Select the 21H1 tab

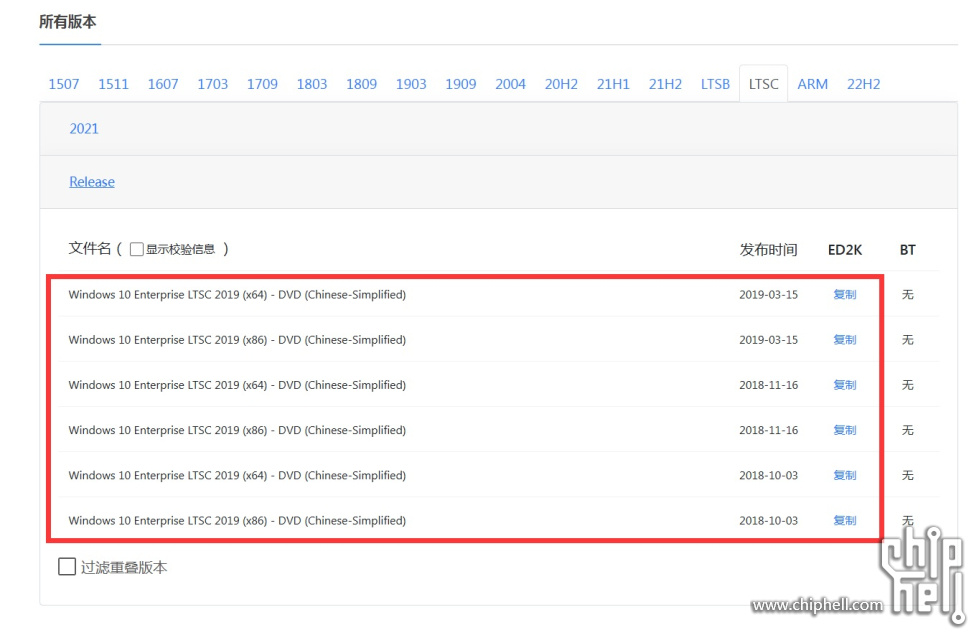(613, 84)
